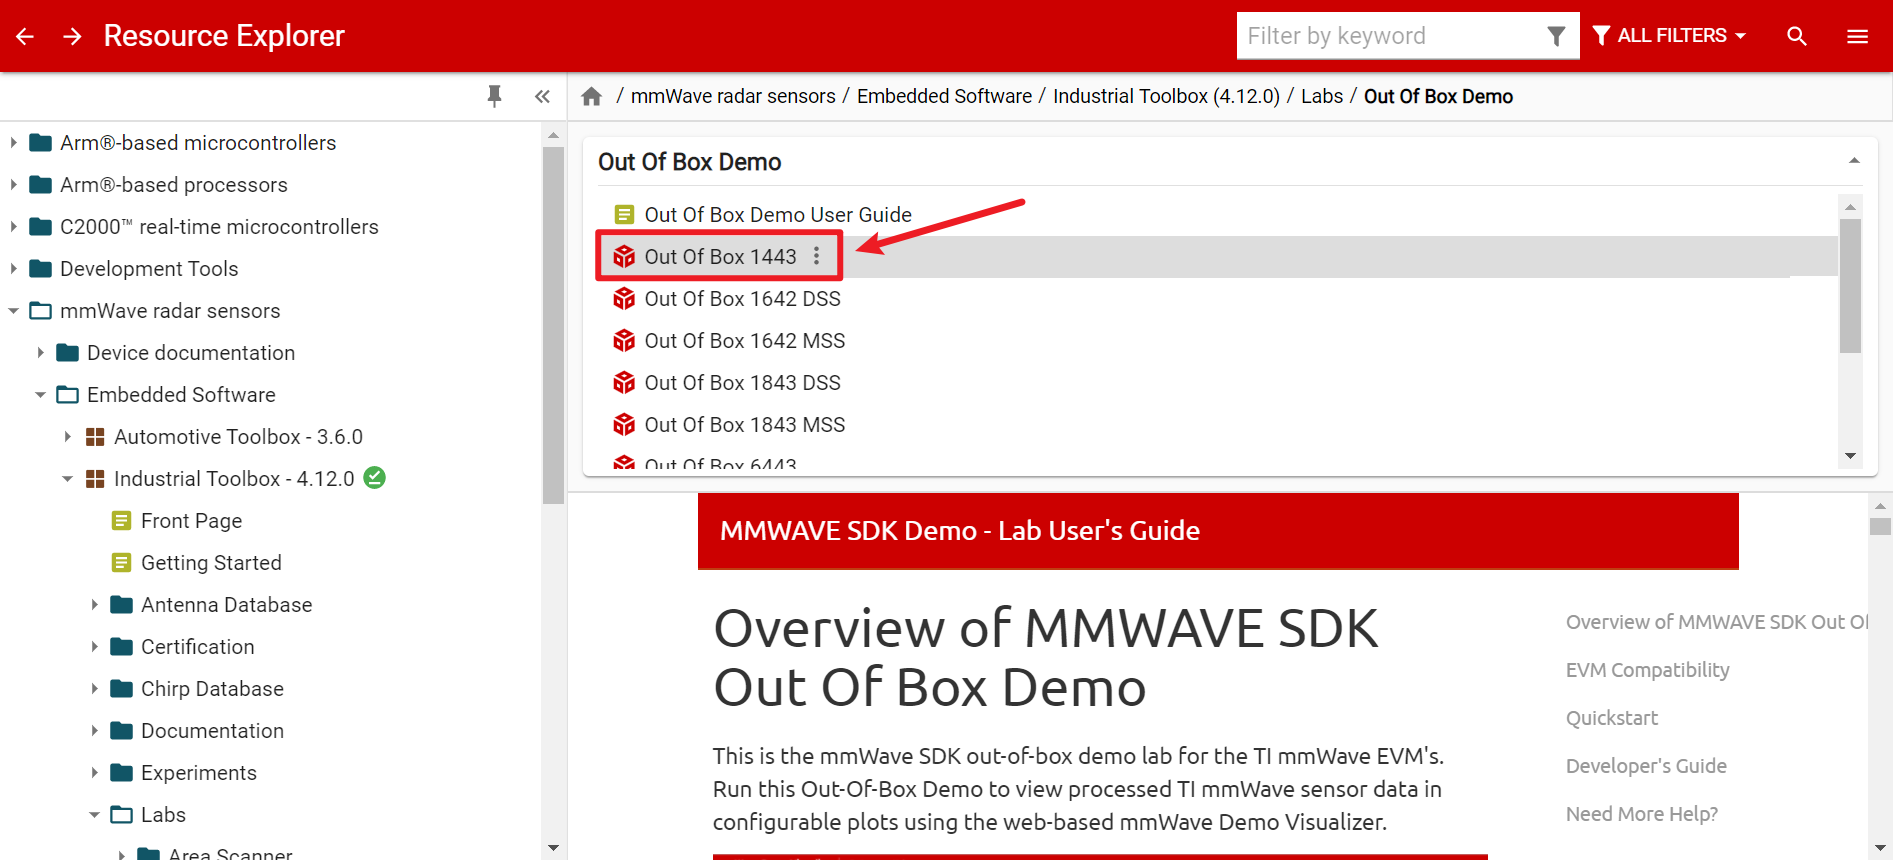Select Out Of Box 1843 MSS entry
This screenshot has height=860, width=1893.
click(x=744, y=424)
